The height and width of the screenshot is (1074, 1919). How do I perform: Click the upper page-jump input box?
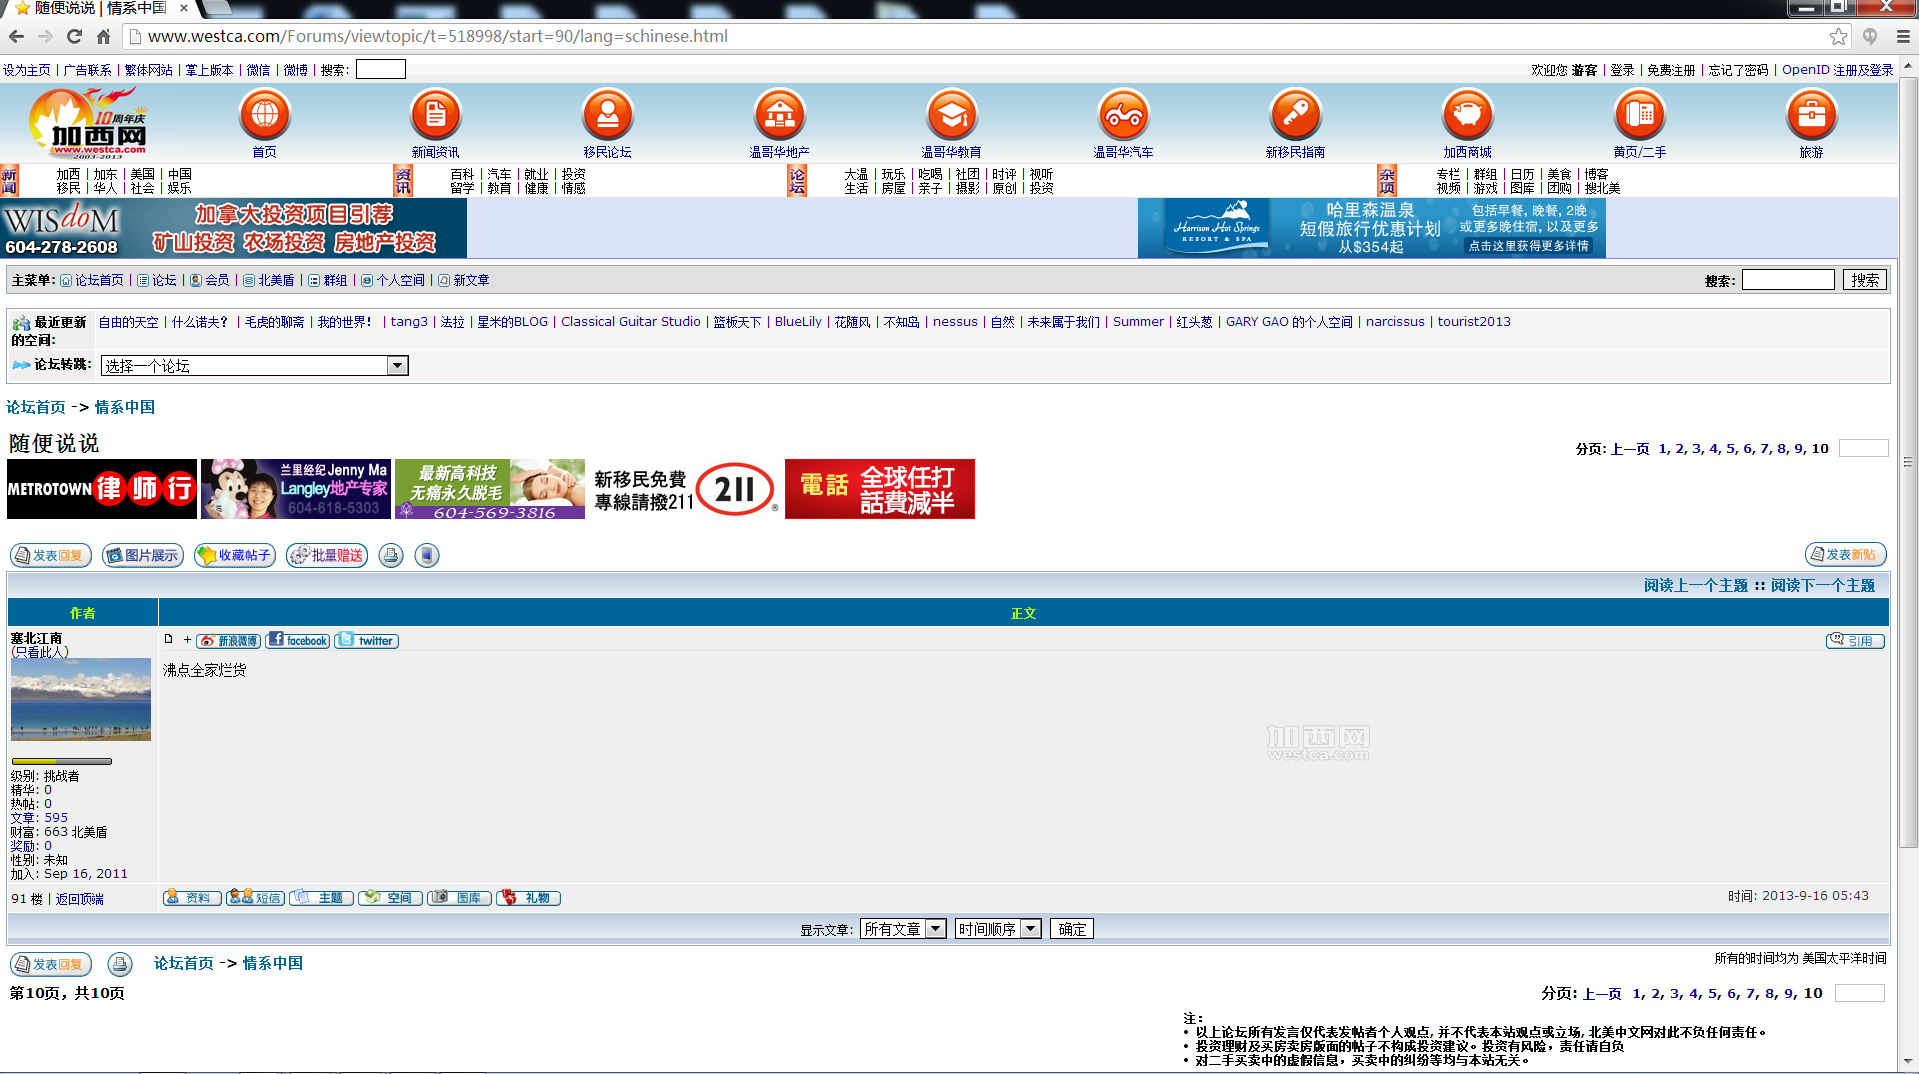(x=1863, y=448)
